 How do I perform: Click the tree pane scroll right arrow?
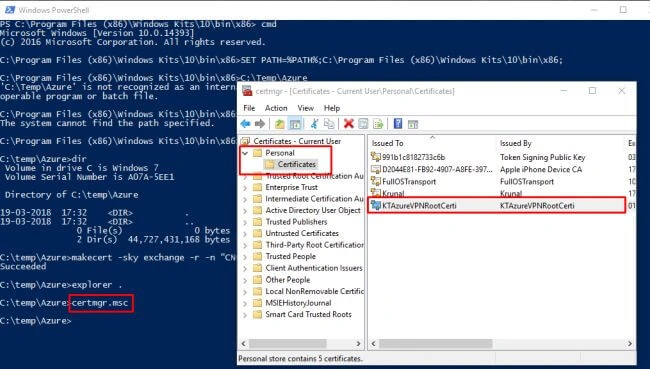pos(358,343)
